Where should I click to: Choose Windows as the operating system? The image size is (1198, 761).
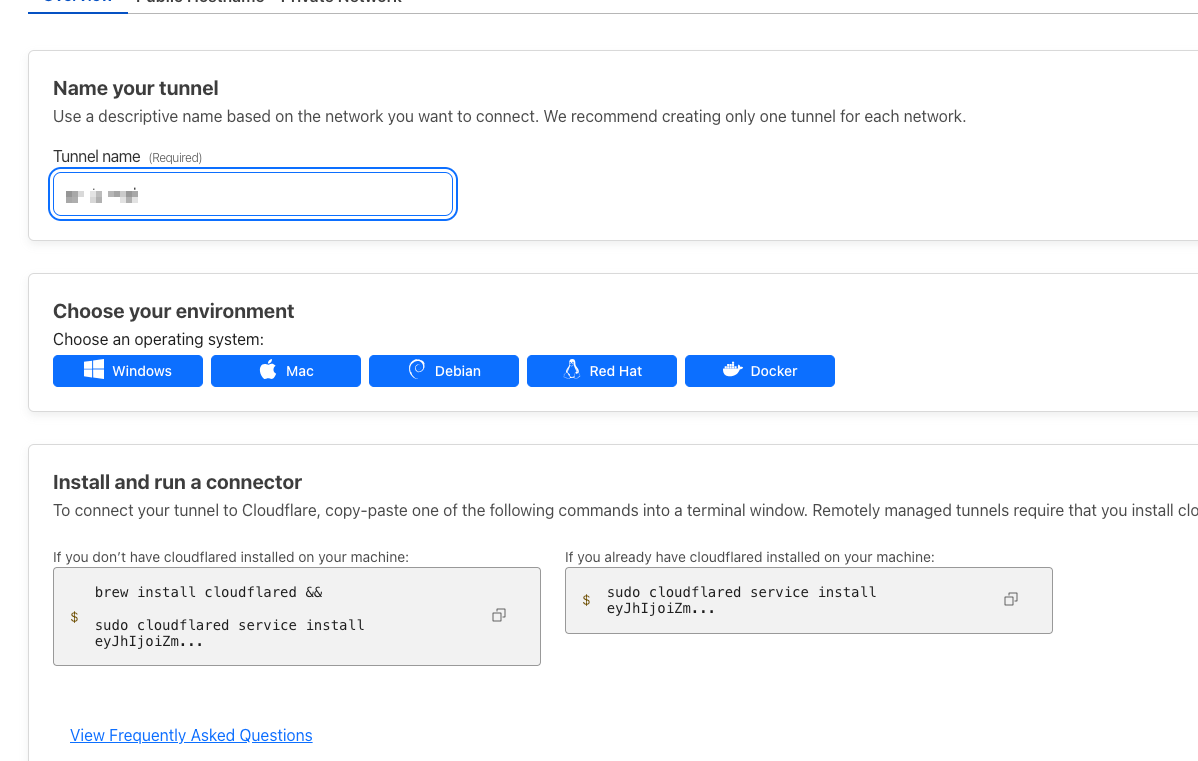(128, 371)
